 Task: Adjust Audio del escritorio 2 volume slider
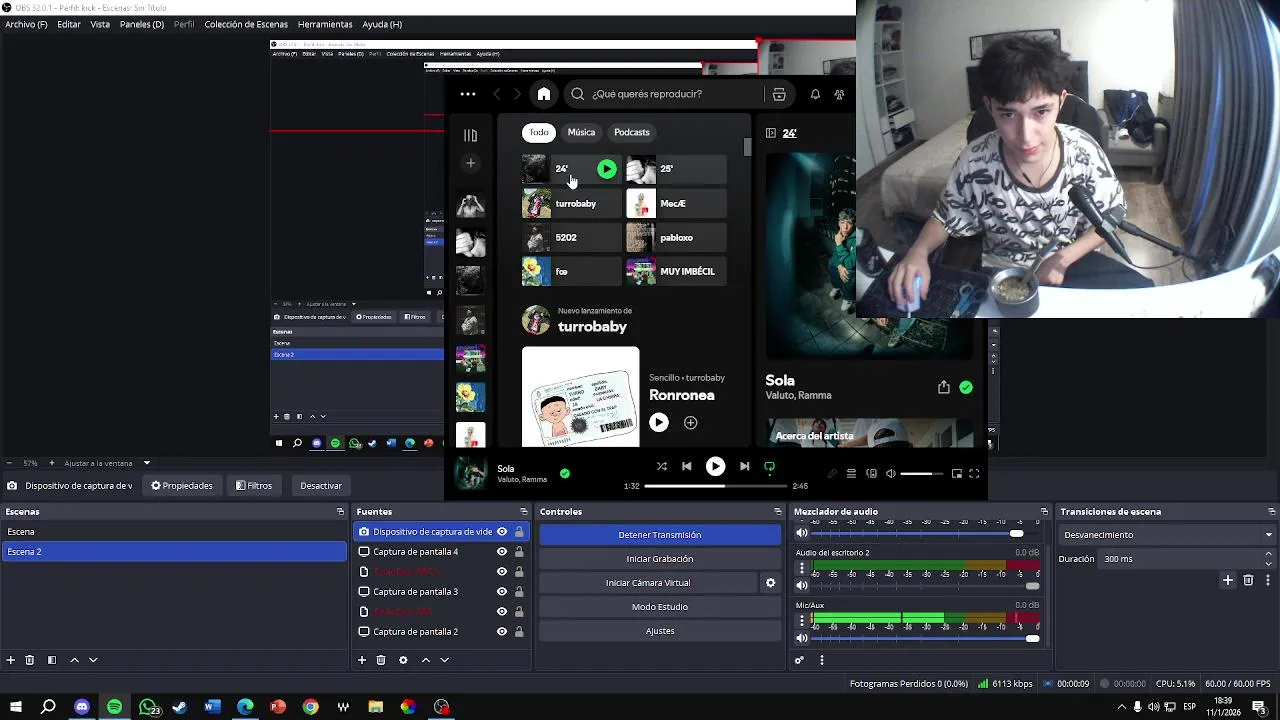point(926,585)
